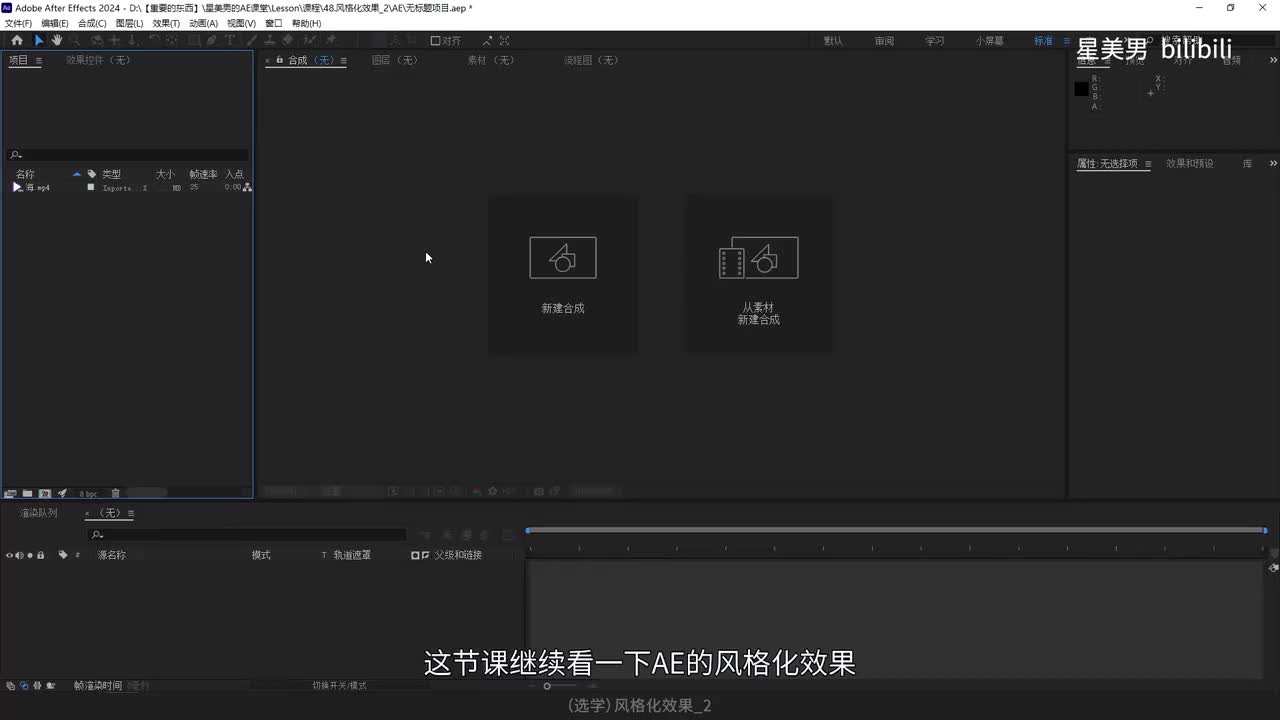Click the Home icon in toolbar
1280x720 pixels.
point(16,40)
